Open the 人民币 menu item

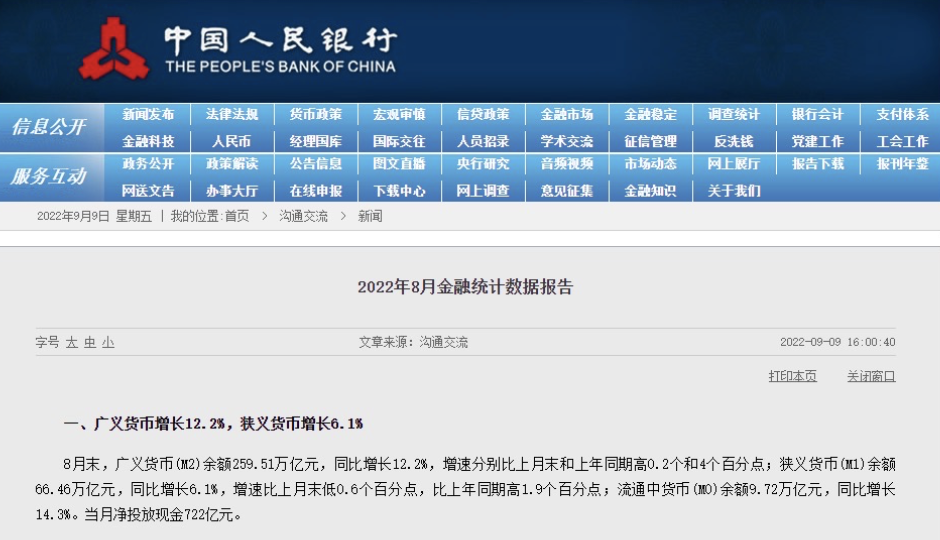[231, 141]
